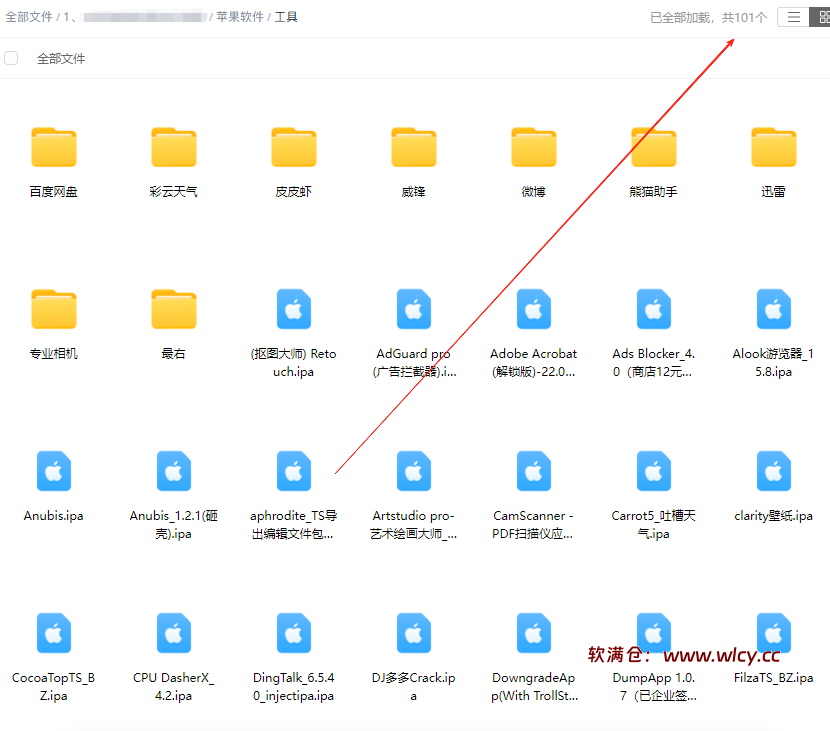Open the 熊猫助手 folder

(x=654, y=148)
